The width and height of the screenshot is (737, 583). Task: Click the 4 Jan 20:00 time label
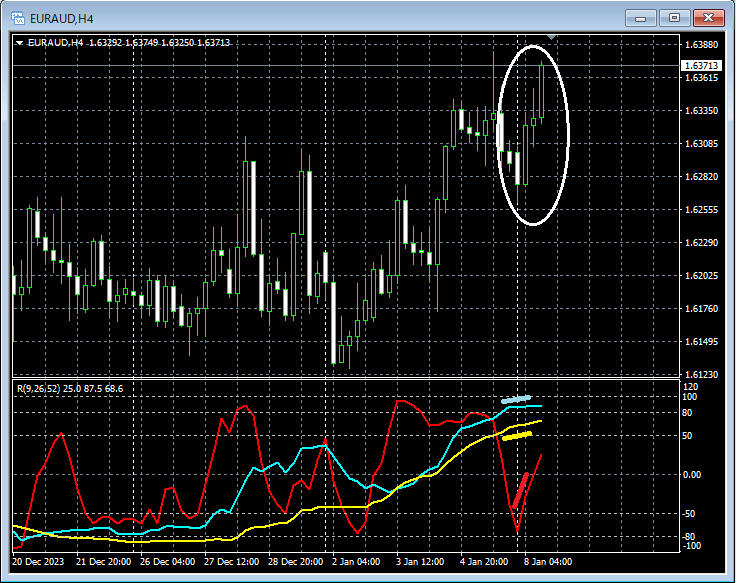(484, 562)
